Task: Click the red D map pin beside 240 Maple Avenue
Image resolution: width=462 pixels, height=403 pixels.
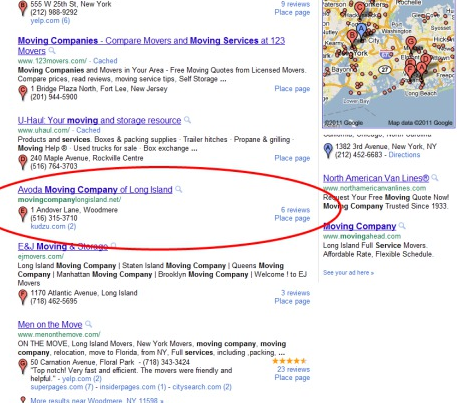Action: click(23, 162)
